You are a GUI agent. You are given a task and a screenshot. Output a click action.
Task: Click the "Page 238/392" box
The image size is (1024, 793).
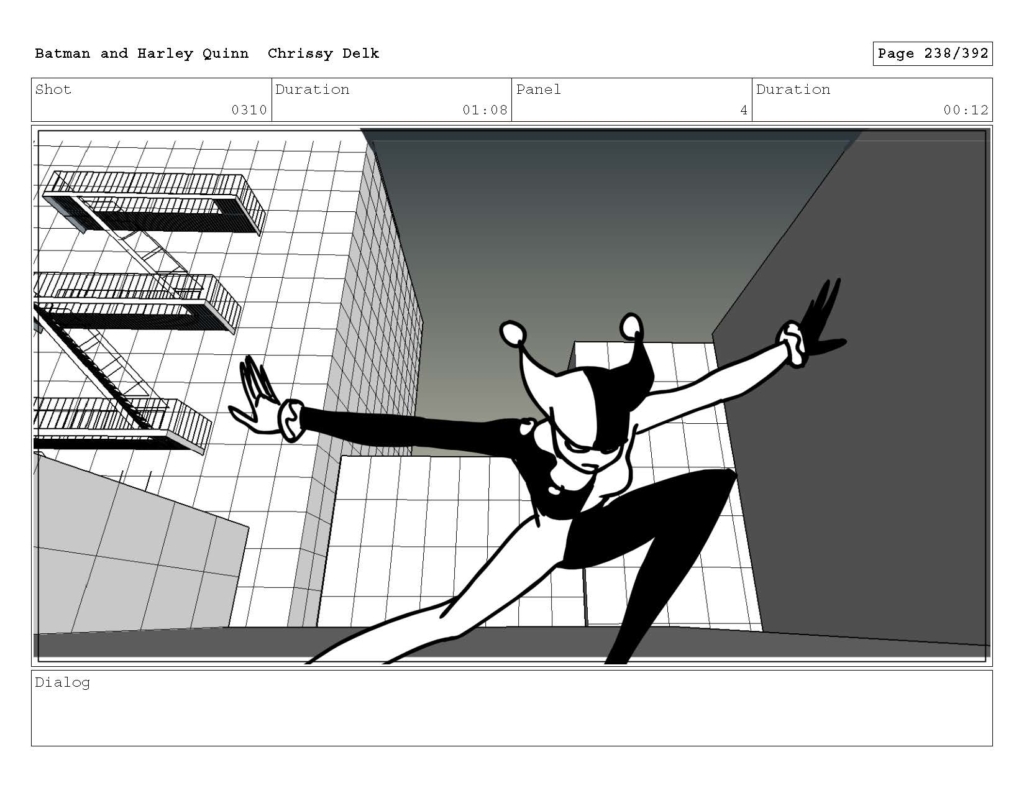coord(933,54)
